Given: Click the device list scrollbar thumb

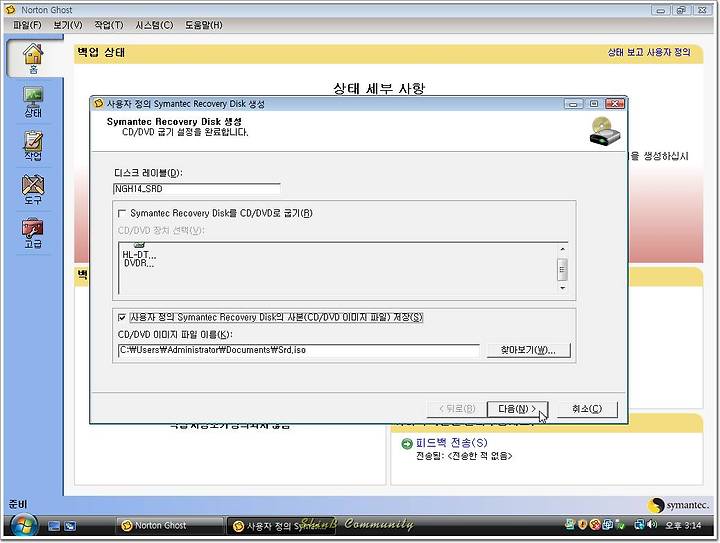Looking at the screenshot, I should tap(562, 269).
